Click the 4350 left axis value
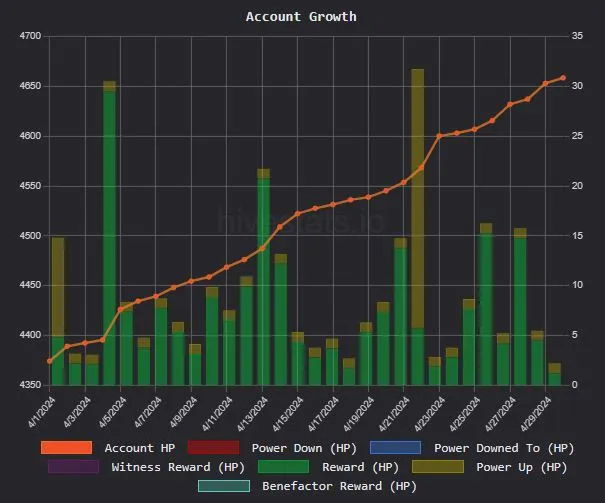This screenshot has height=503, width=605. tap(30, 385)
